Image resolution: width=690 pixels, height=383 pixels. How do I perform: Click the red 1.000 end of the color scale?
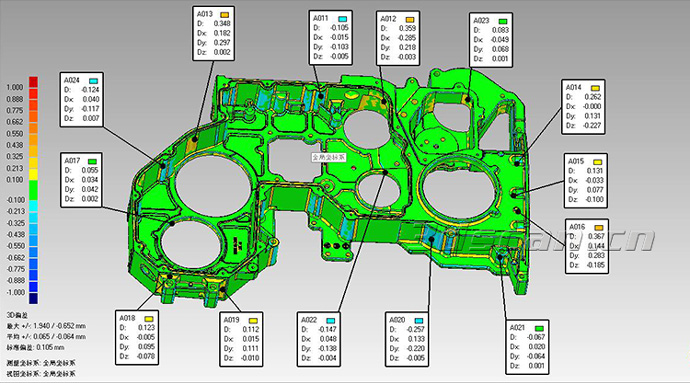pos(33,82)
